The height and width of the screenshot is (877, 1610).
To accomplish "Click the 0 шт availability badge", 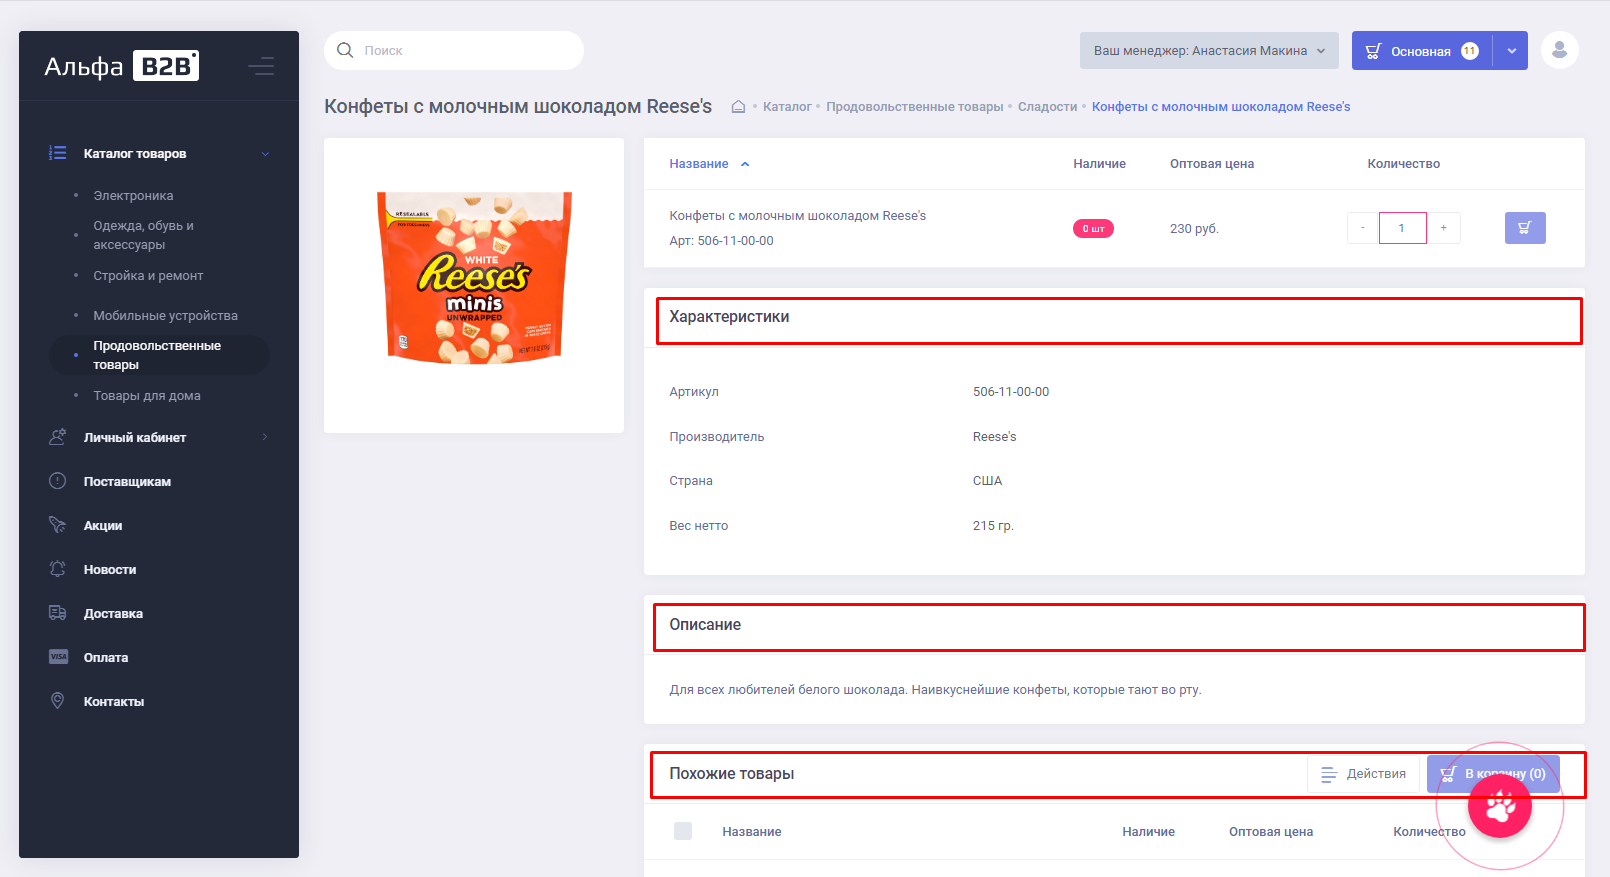I will pos(1093,229).
